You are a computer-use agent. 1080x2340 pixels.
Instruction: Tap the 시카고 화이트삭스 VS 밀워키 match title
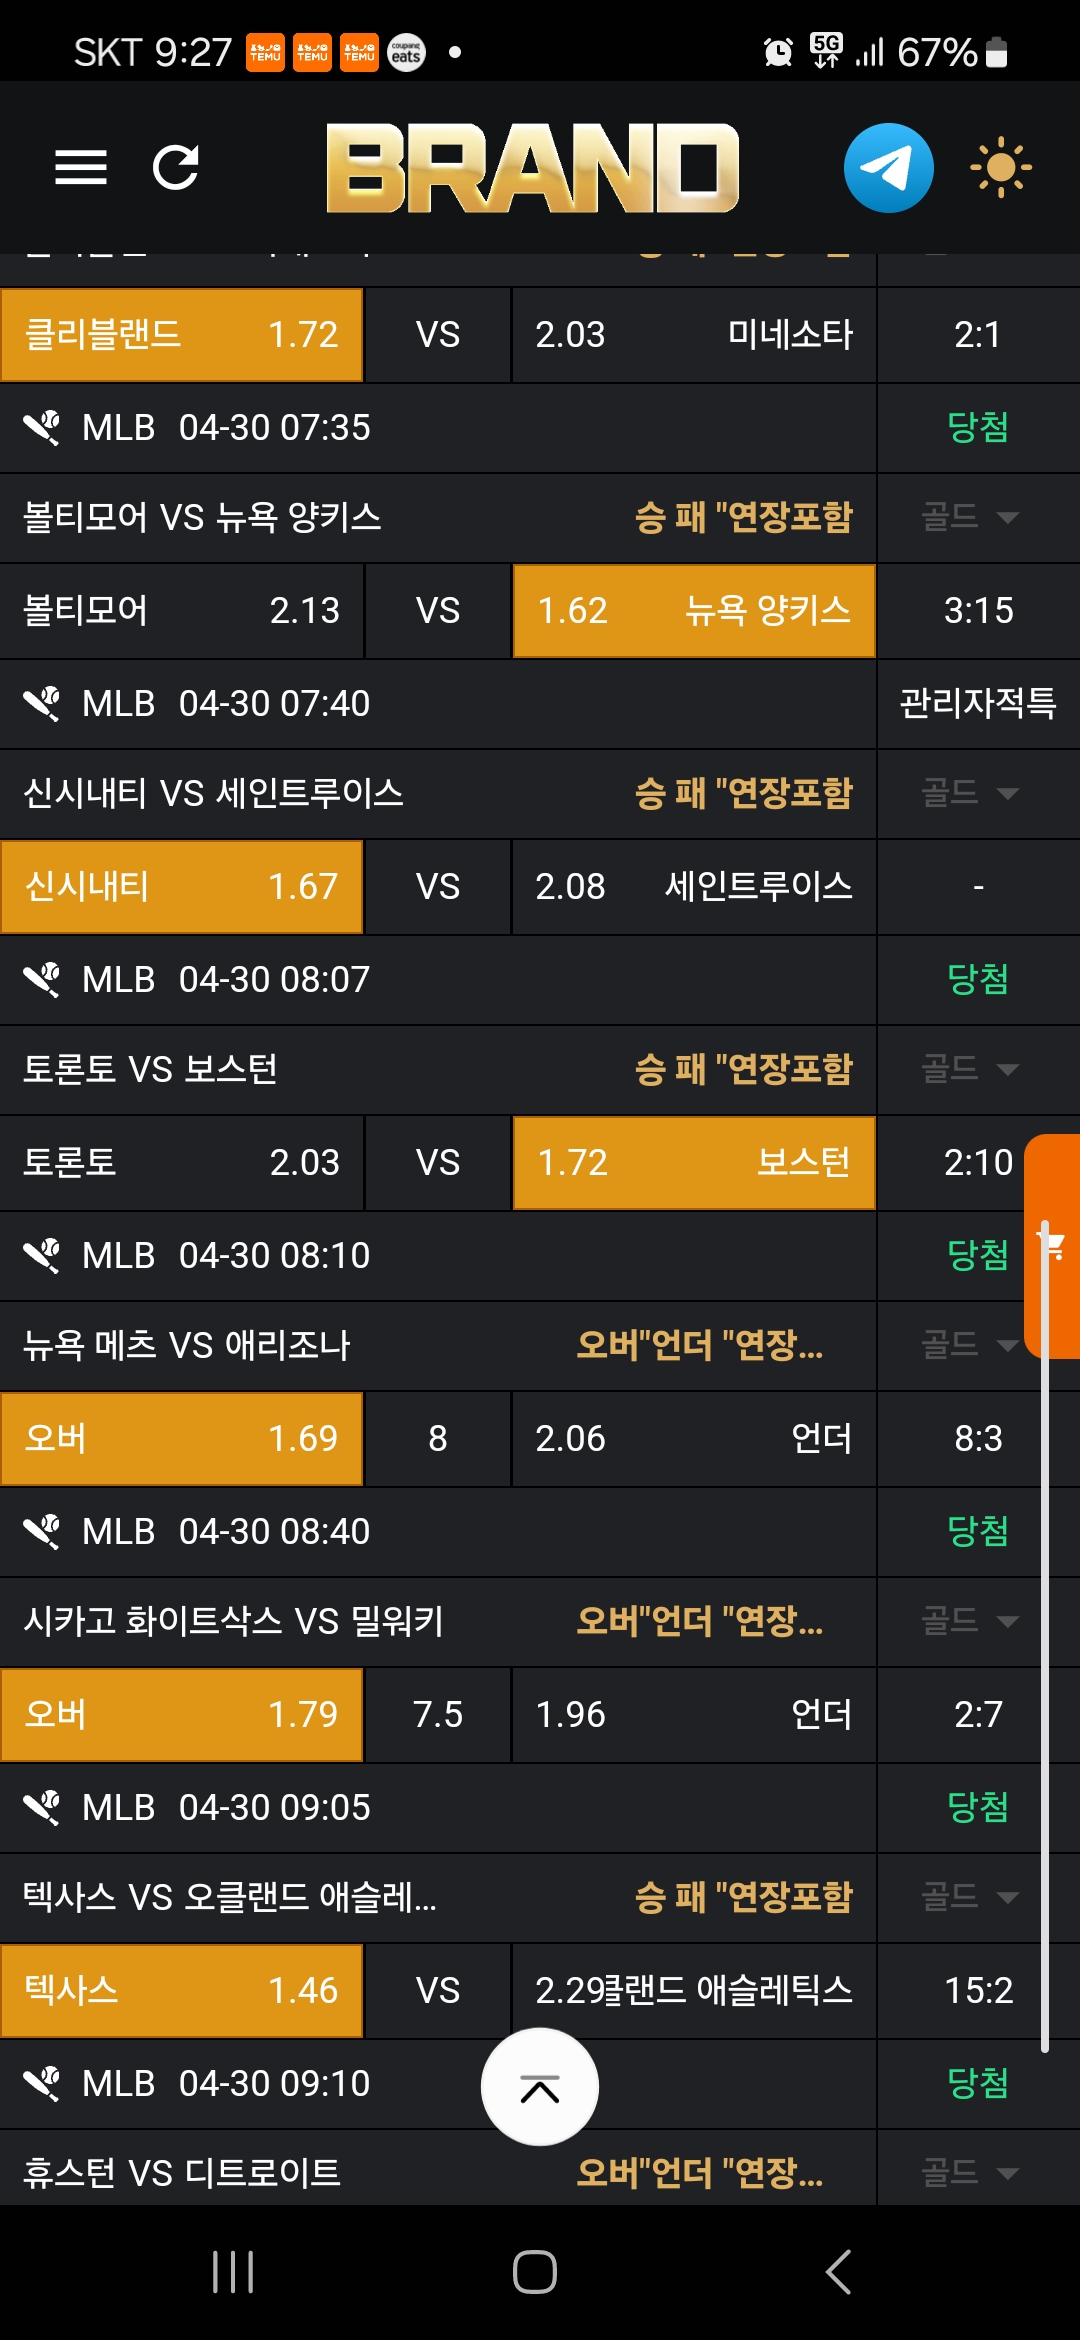234,1621
